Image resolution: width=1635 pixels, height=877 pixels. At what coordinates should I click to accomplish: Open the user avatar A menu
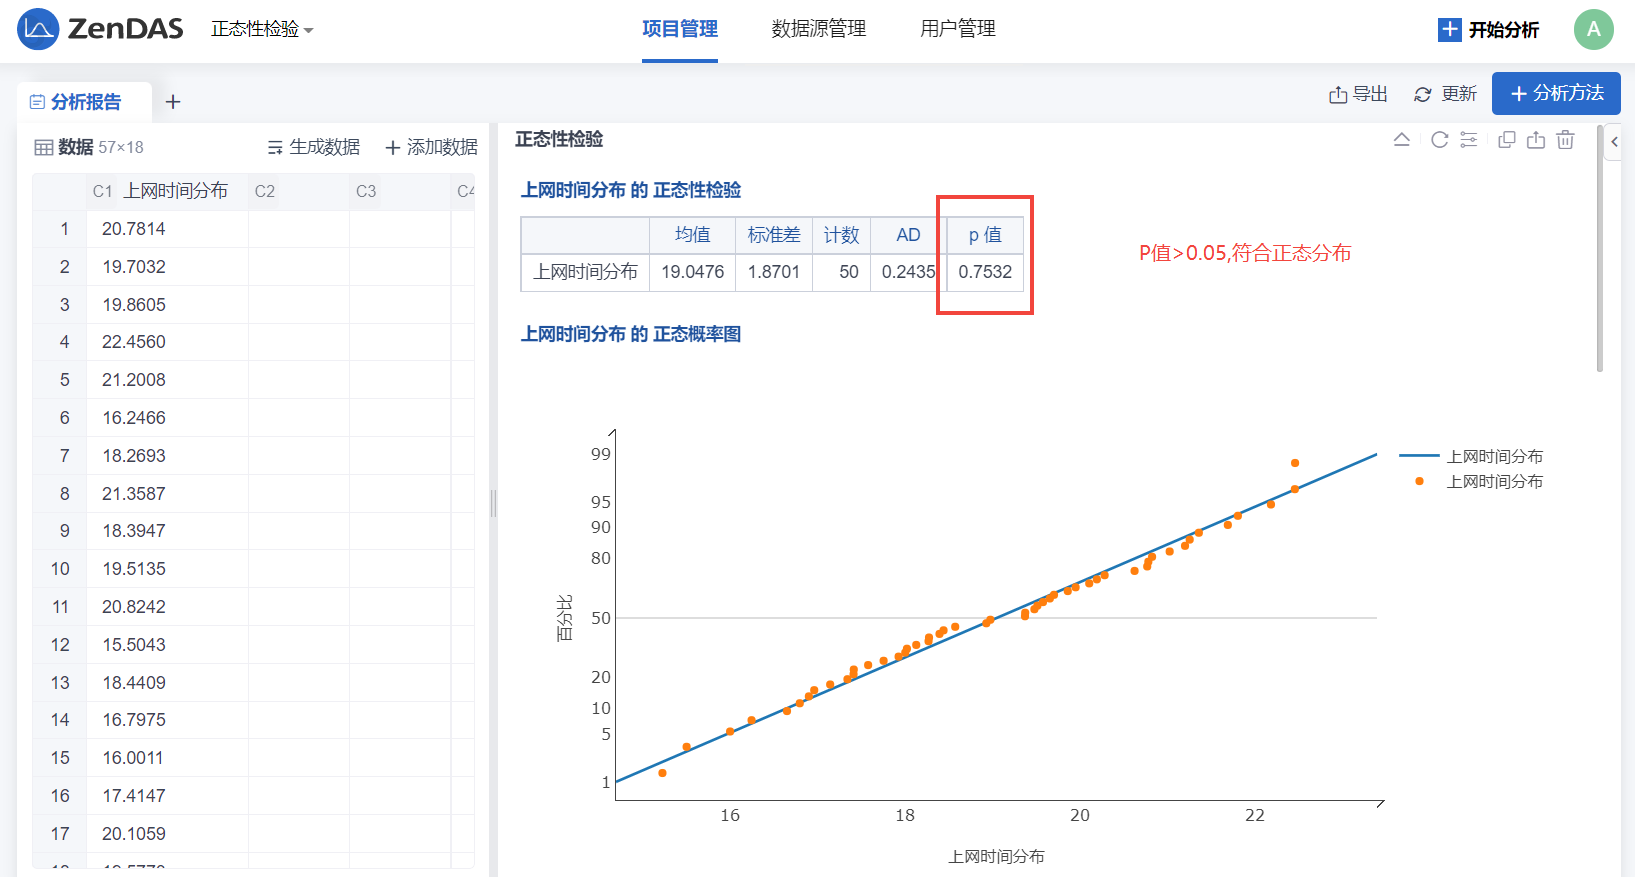coord(1593,30)
